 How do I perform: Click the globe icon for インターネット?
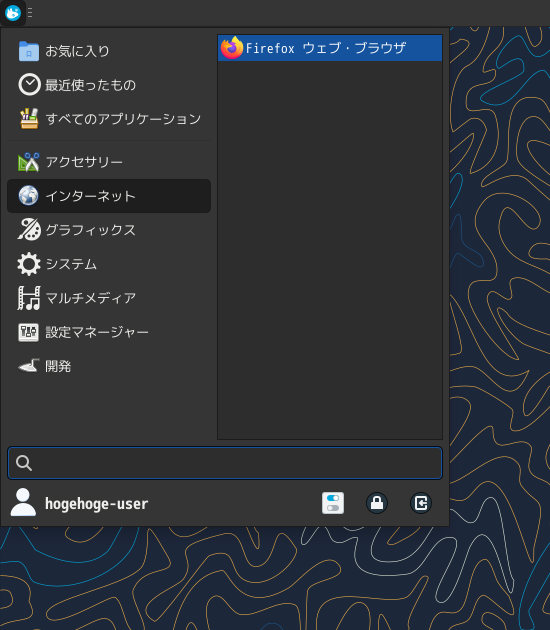coord(29,196)
